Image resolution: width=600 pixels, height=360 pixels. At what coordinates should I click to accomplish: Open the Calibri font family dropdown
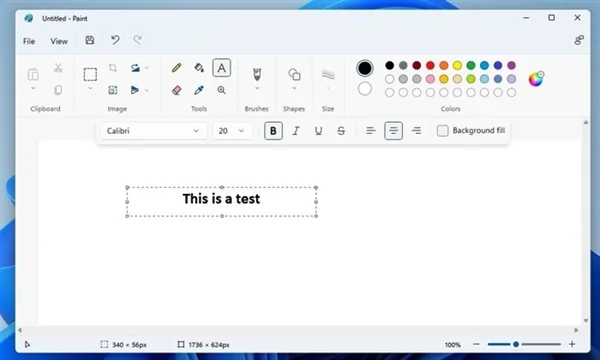point(154,131)
